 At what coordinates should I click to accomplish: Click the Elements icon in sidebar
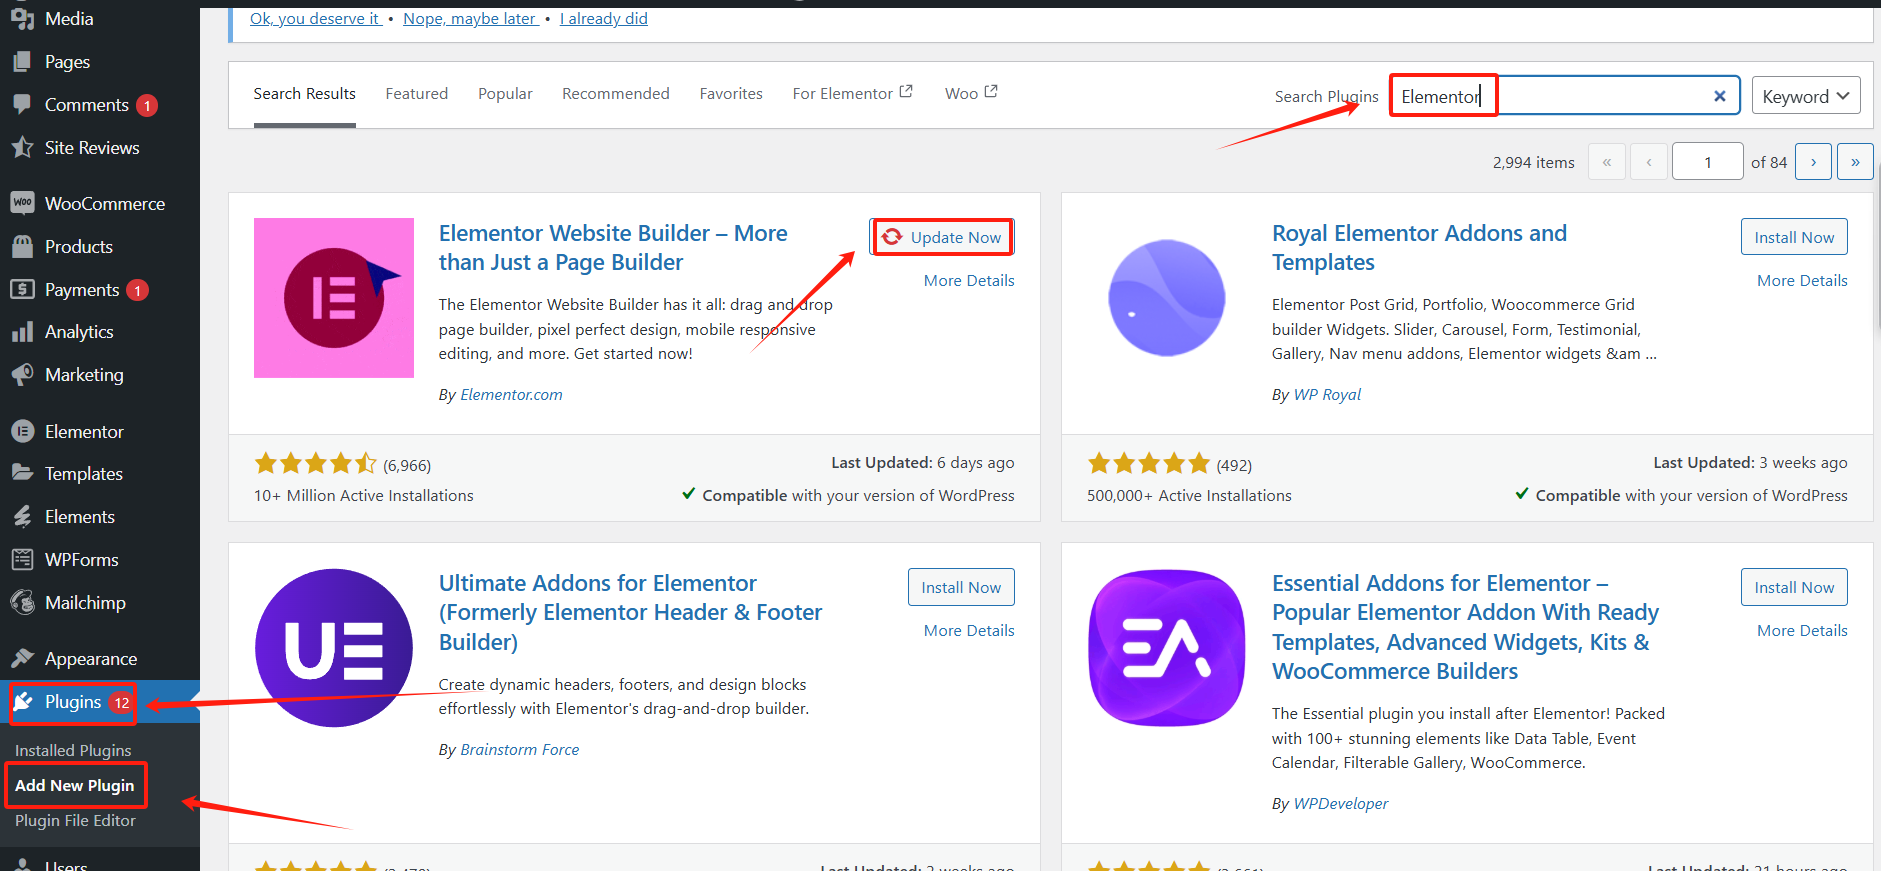pyautogui.click(x=22, y=516)
